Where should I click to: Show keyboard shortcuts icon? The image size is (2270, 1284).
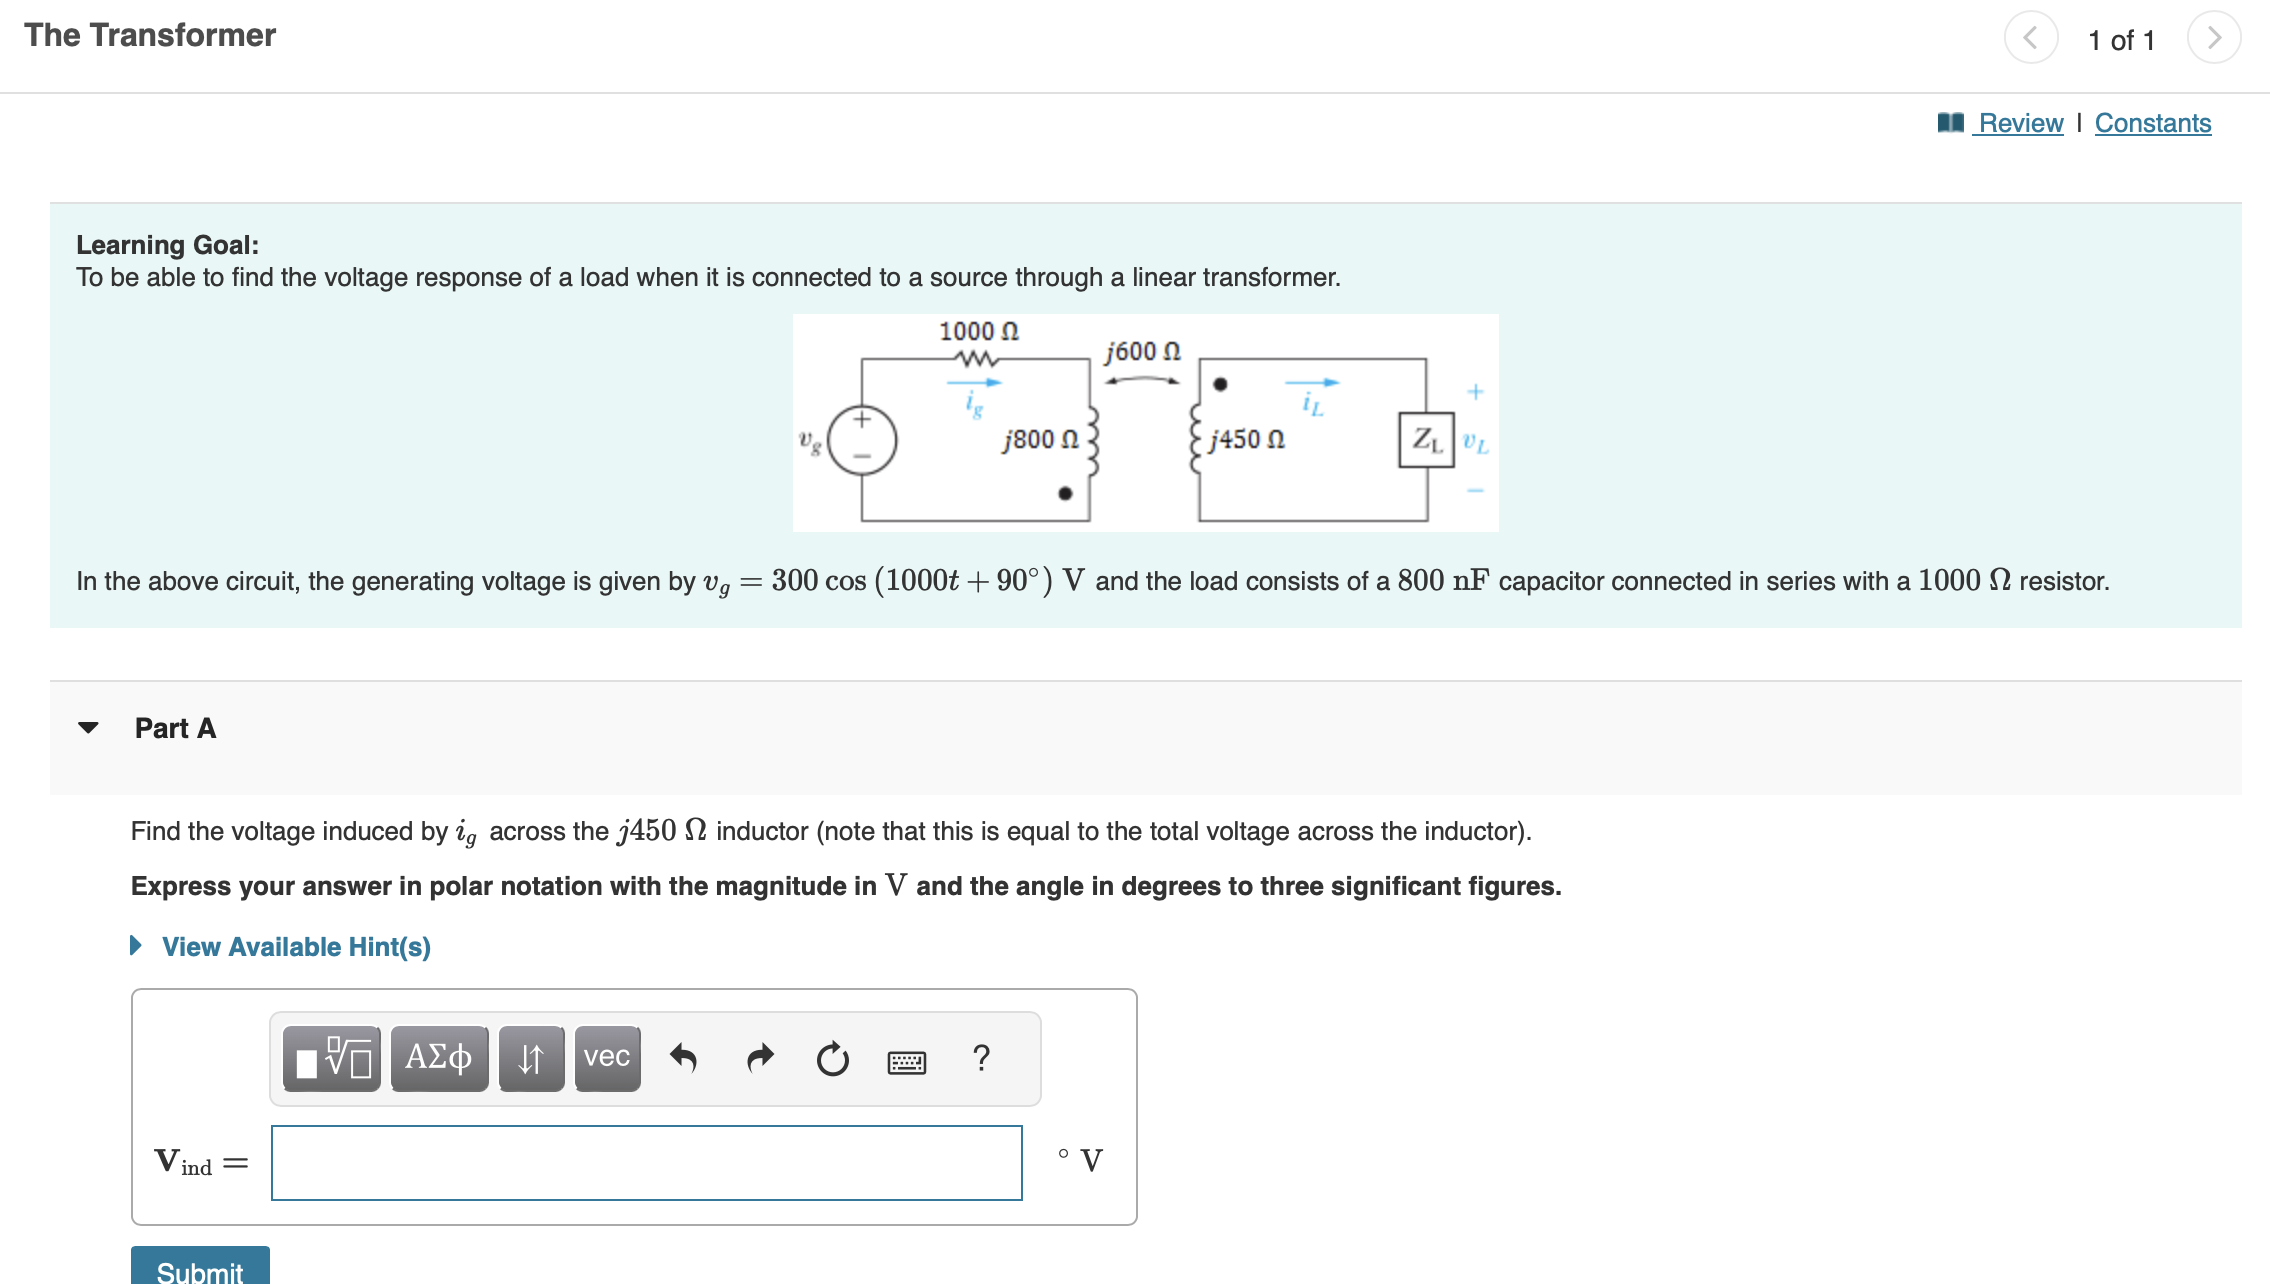coord(907,1061)
